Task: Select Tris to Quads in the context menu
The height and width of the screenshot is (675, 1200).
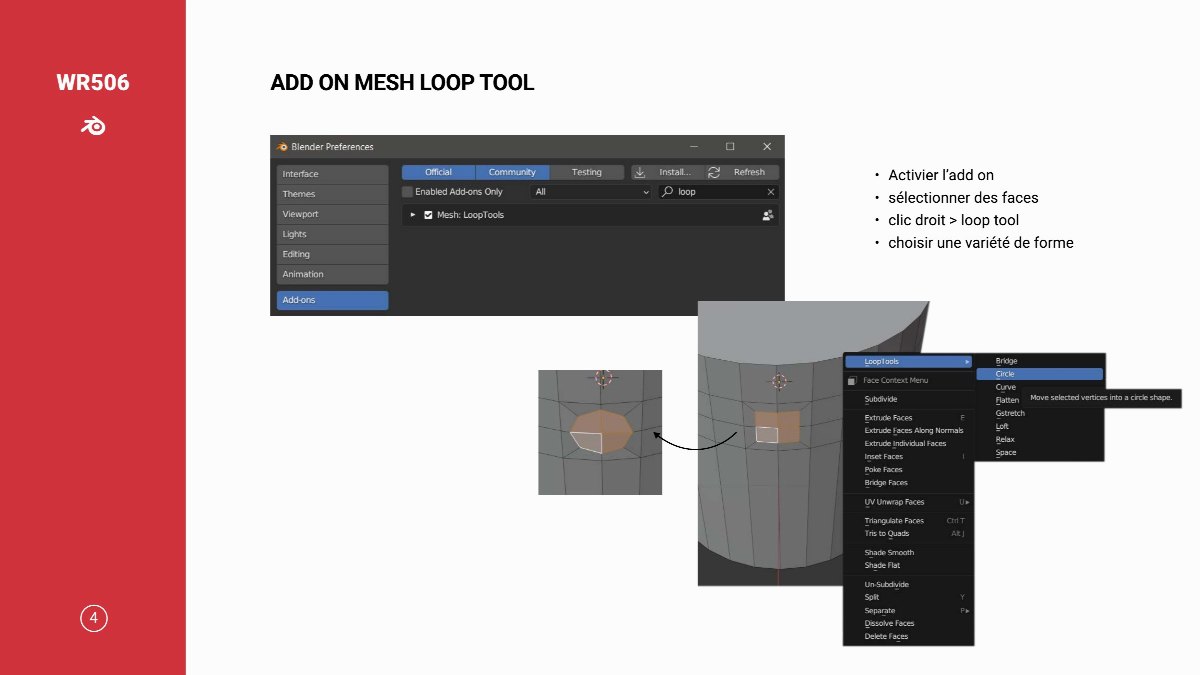Action: tap(909, 533)
